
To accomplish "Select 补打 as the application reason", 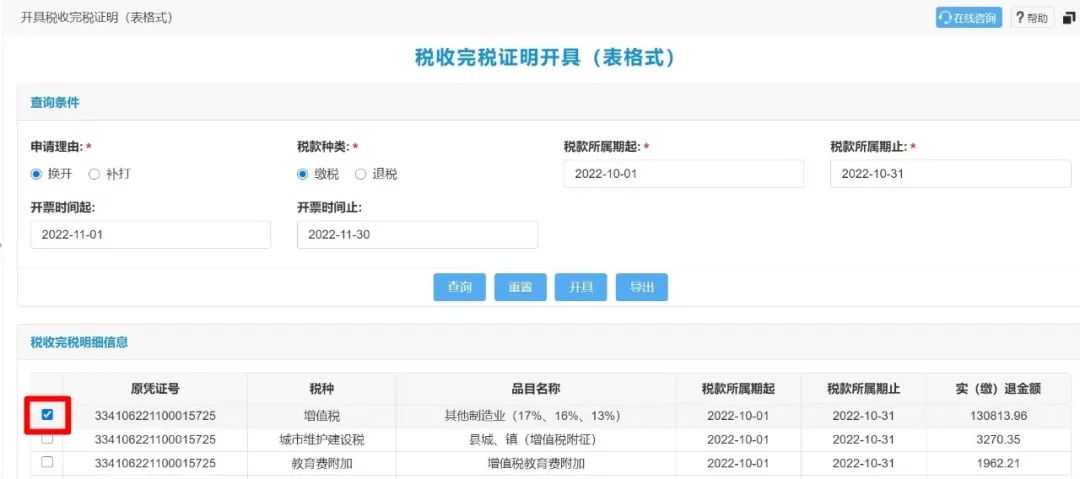I will [x=94, y=174].
